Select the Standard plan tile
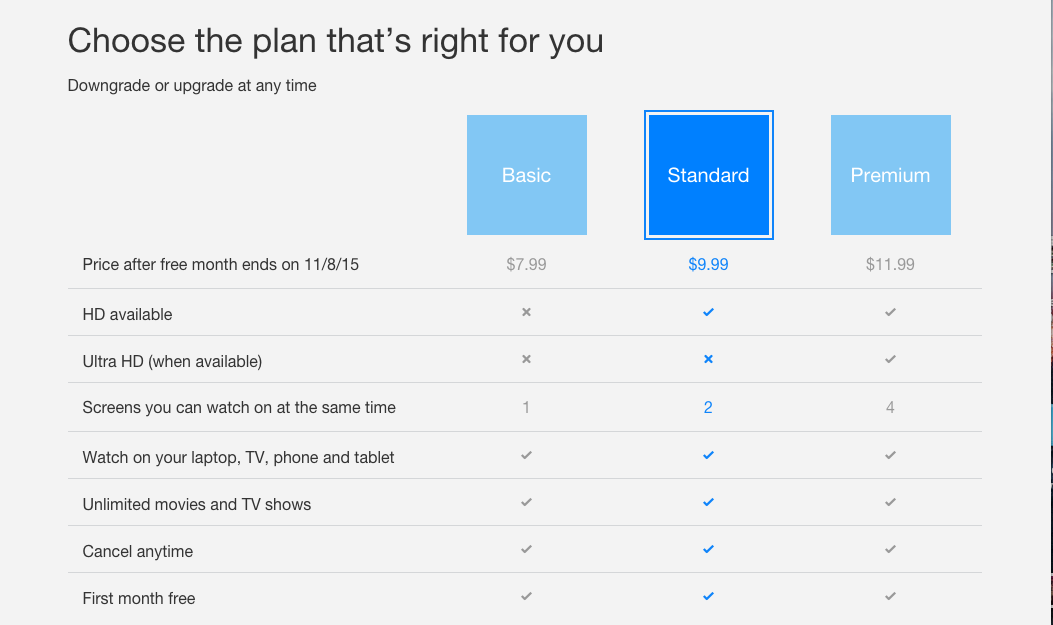The height and width of the screenshot is (625, 1053). pyautogui.click(x=708, y=175)
